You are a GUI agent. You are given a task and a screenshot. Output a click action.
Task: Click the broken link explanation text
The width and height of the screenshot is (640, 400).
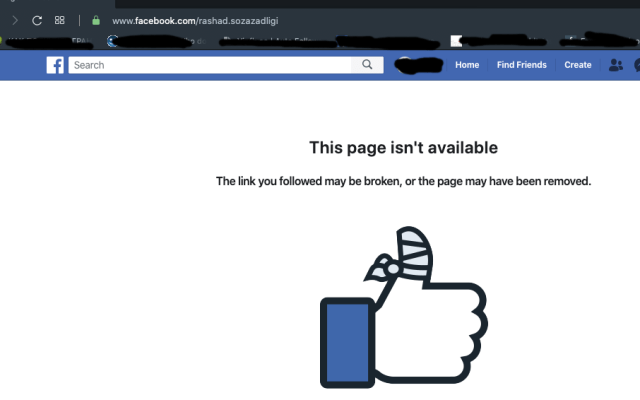[403, 181]
